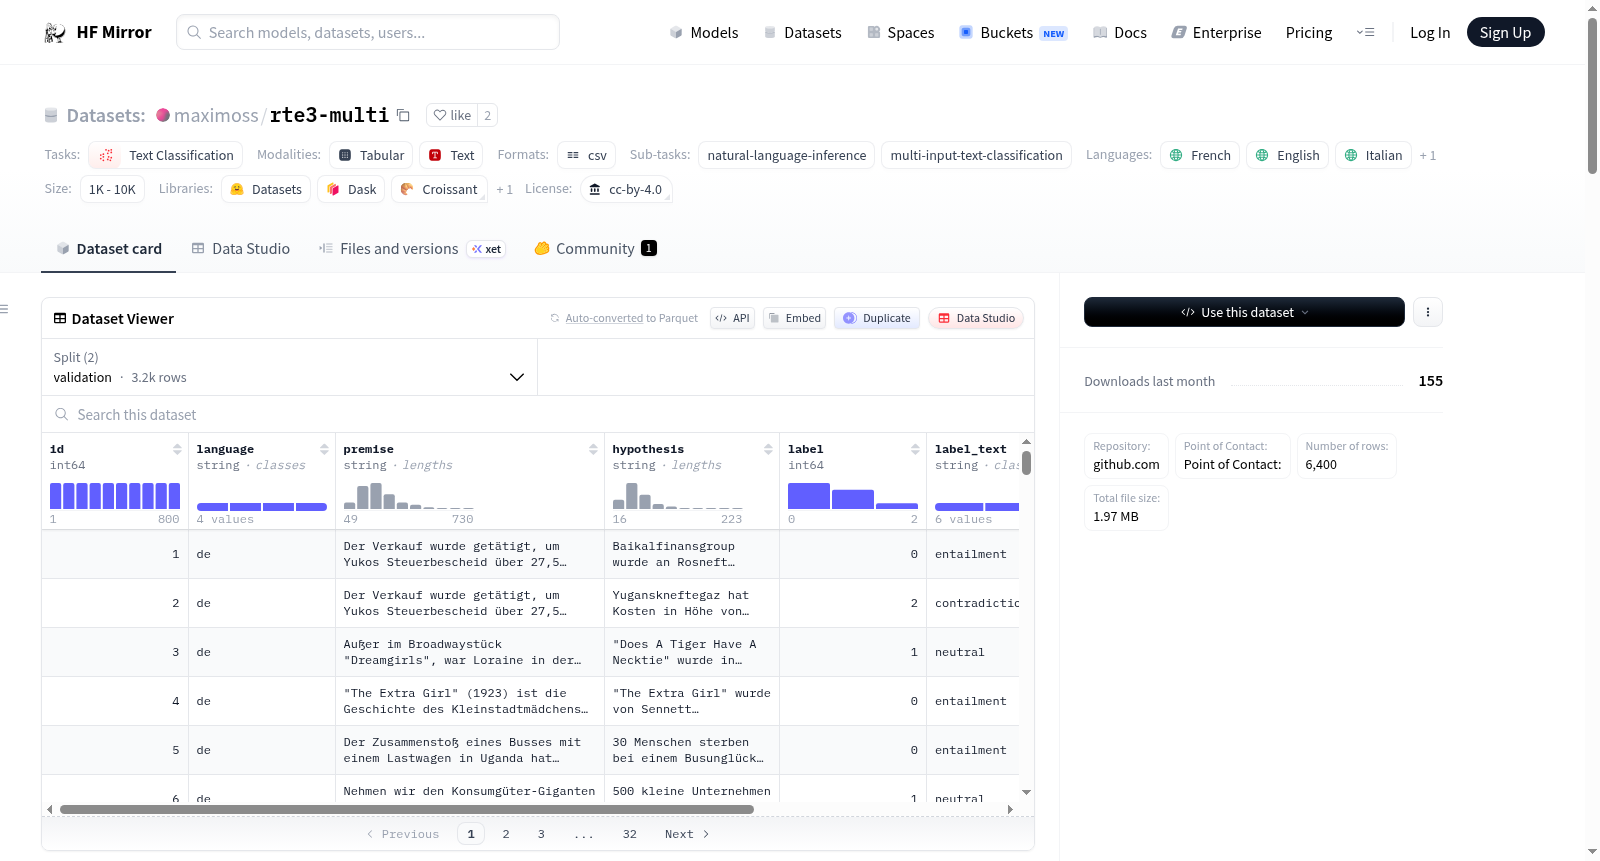This screenshot has height=861, width=1600.
Task: Click the heart like button
Action: (452, 115)
